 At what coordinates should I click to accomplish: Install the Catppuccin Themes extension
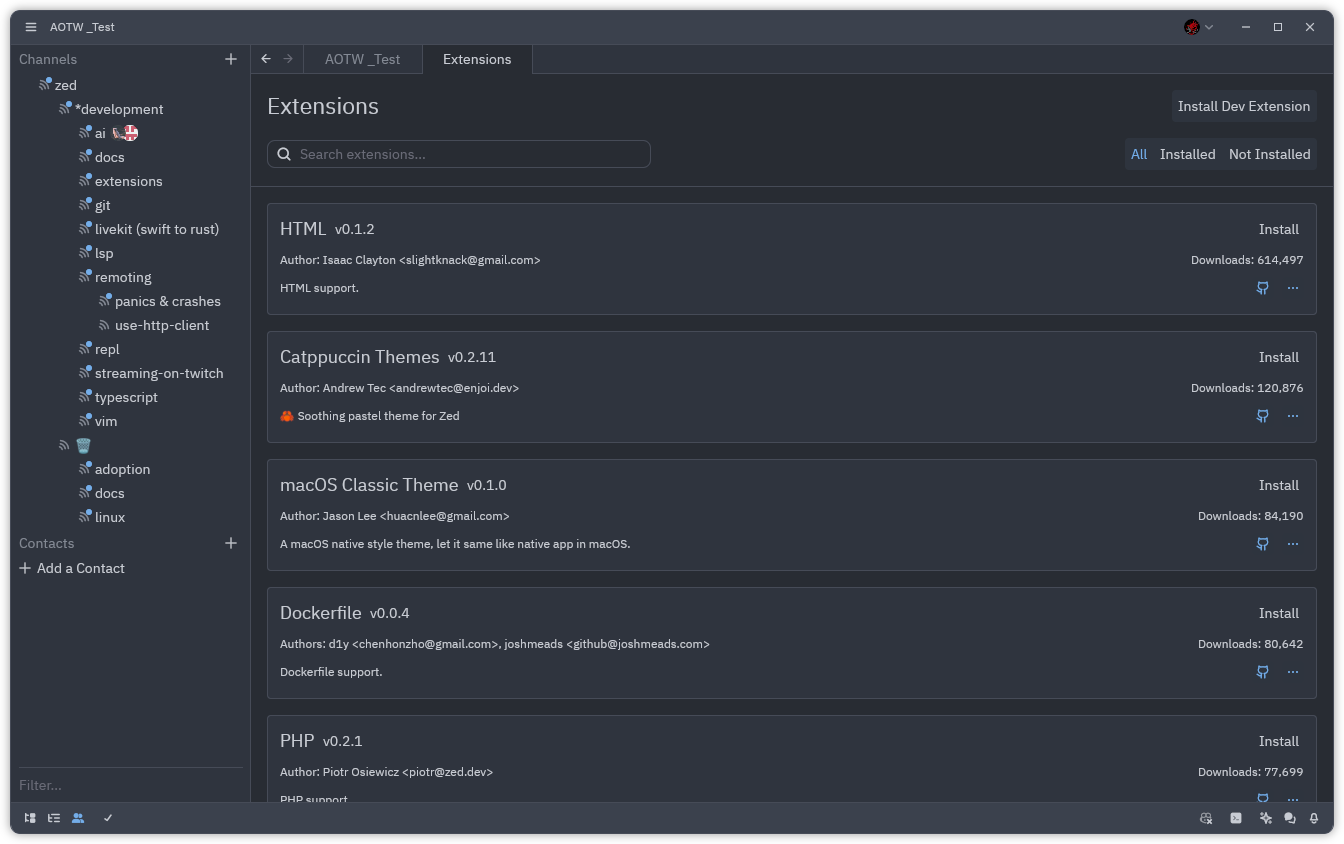1279,357
